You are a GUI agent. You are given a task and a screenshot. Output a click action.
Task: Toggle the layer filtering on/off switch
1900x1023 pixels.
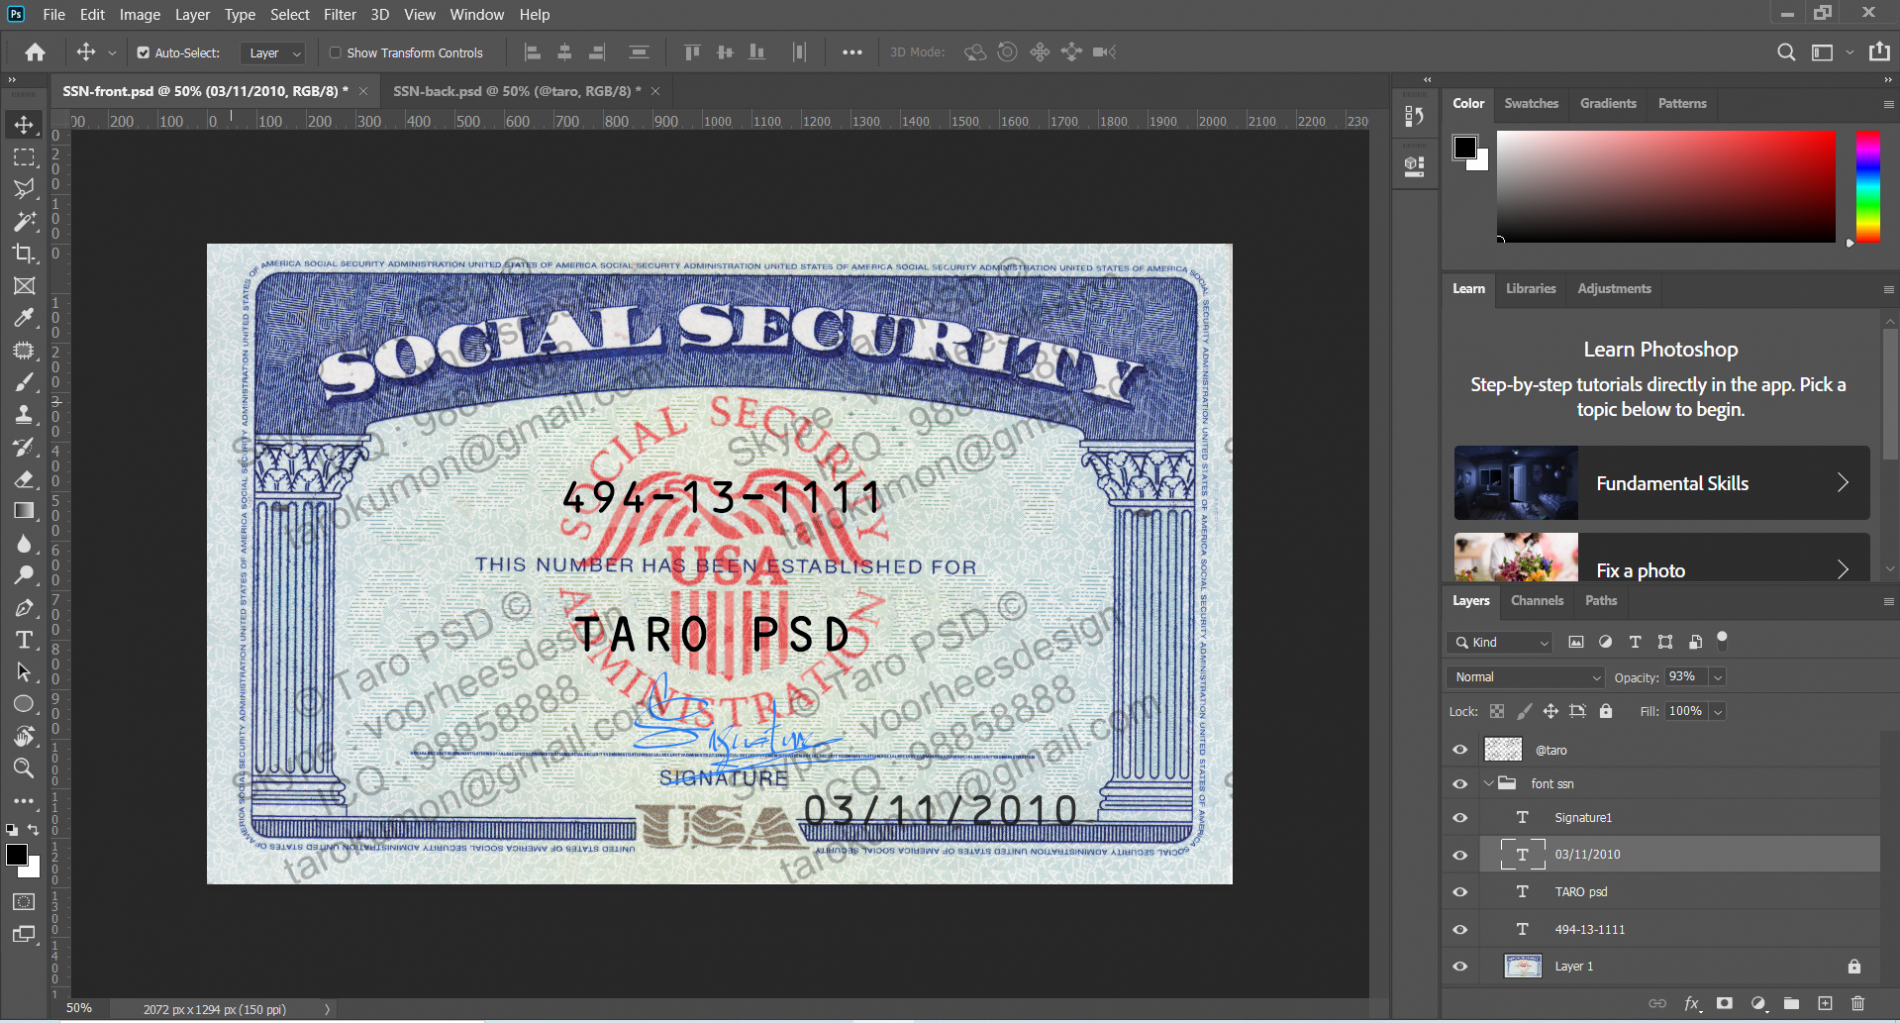(1722, 639)
